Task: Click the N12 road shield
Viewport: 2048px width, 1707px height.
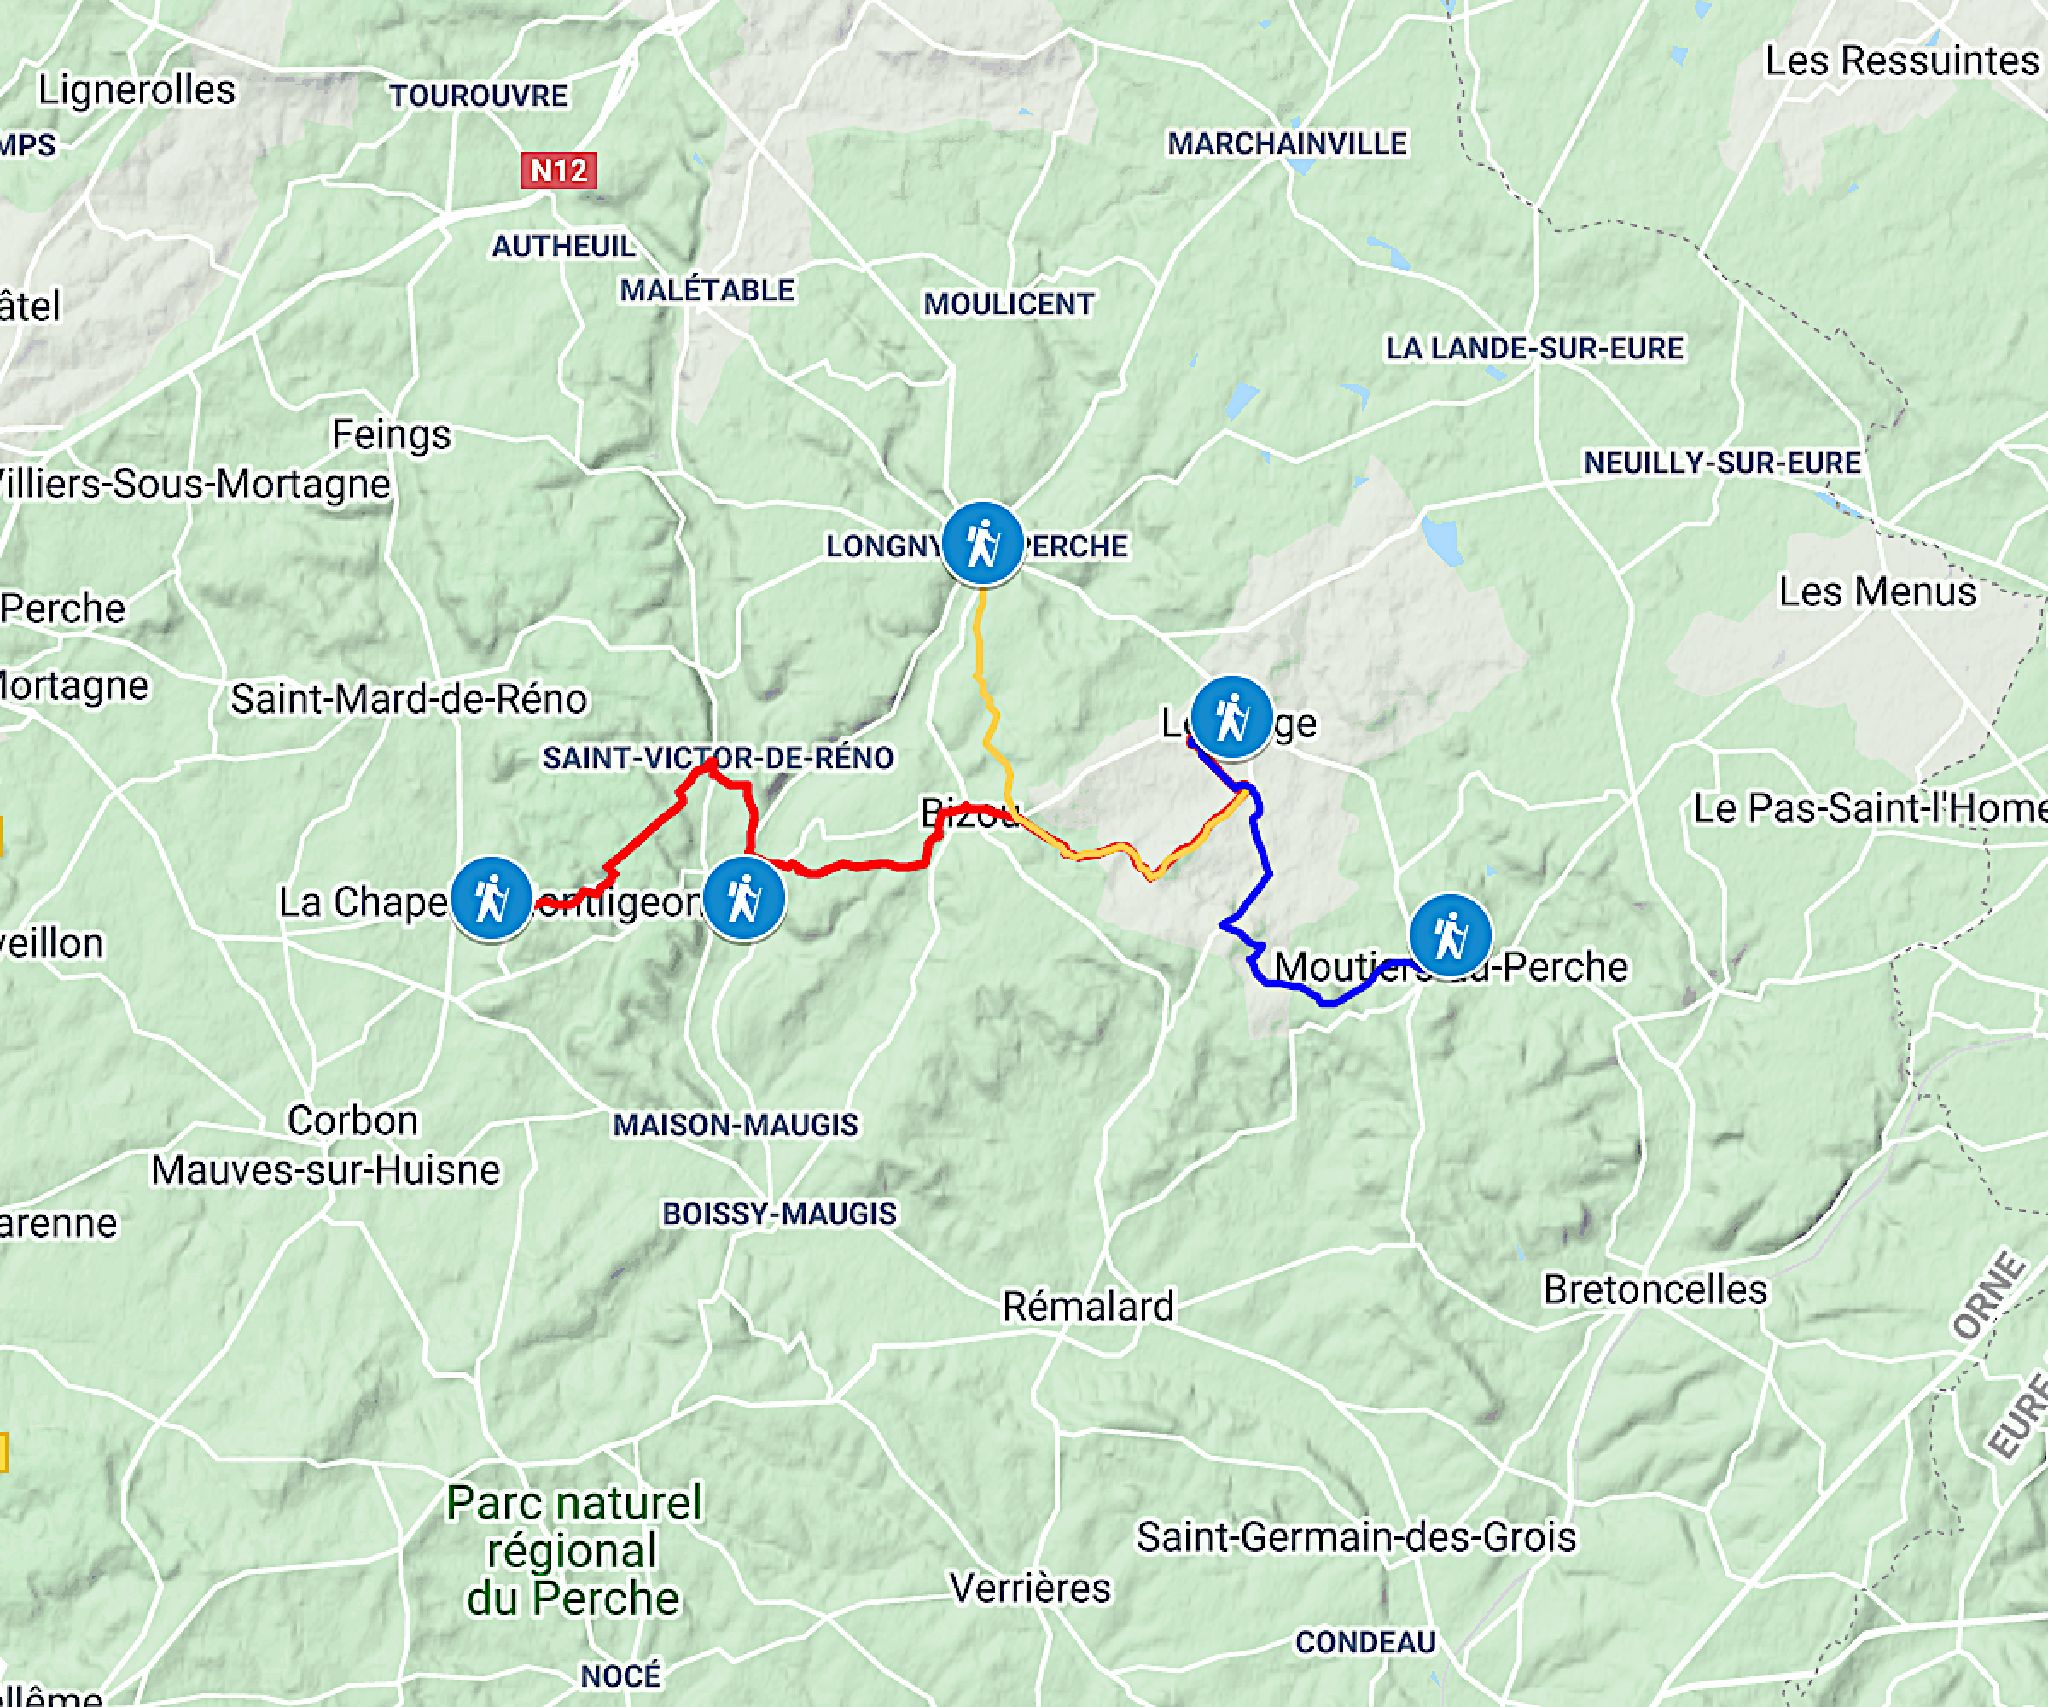Action: coord(559,170)
